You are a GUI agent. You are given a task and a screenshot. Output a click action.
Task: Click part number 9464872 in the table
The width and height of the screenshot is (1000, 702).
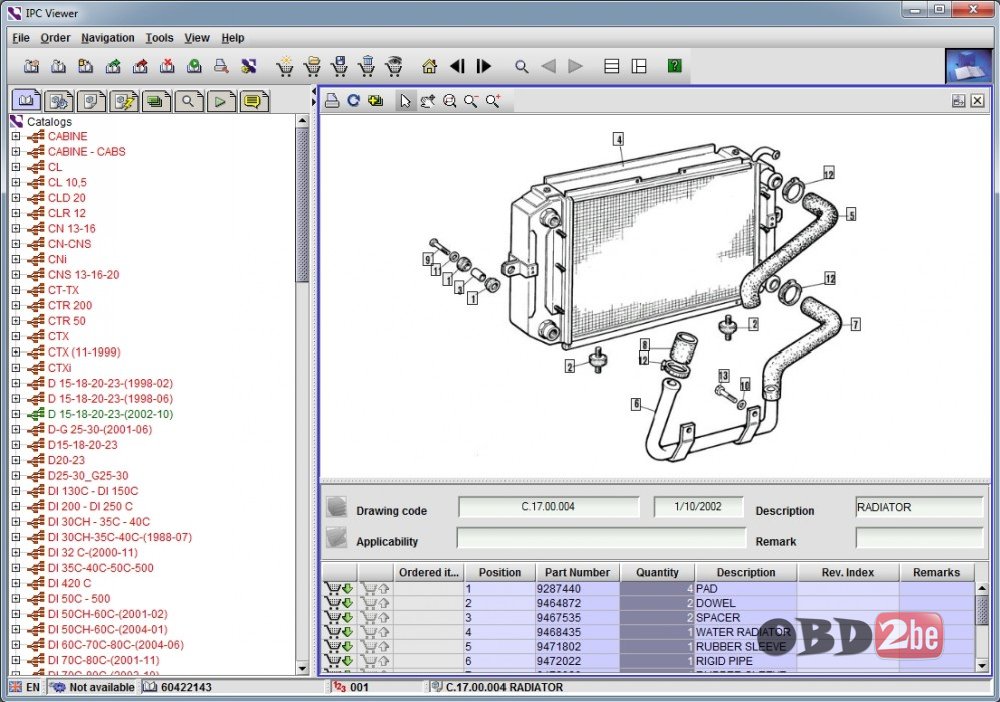point(559,603)
